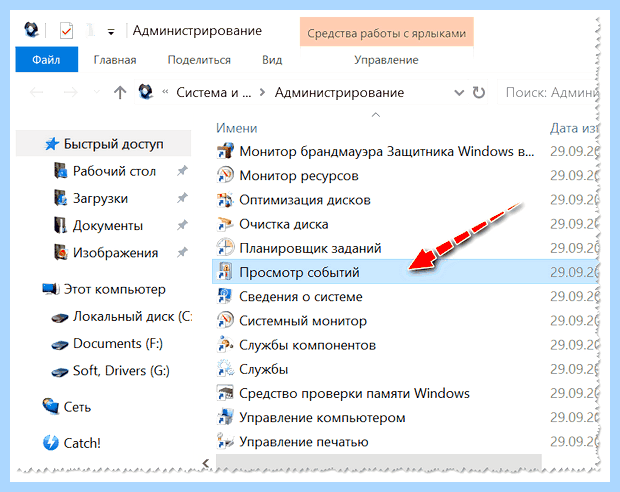Click the Быстрый доступ star icon
The height and width of the screenshot is (492, 620).
(52, 144)
